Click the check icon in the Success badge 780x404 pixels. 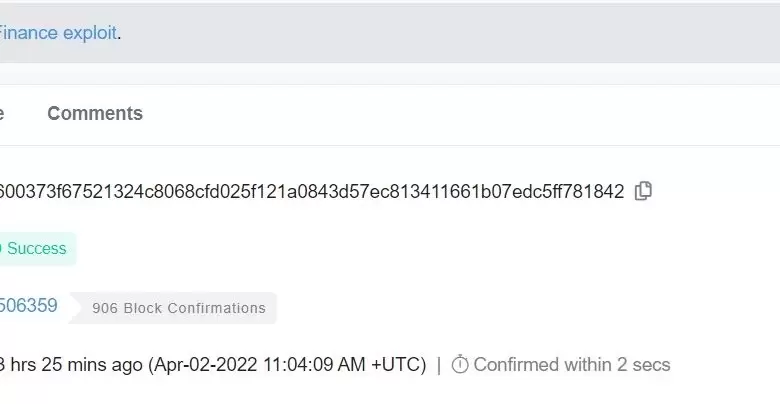tap(1, 248)
